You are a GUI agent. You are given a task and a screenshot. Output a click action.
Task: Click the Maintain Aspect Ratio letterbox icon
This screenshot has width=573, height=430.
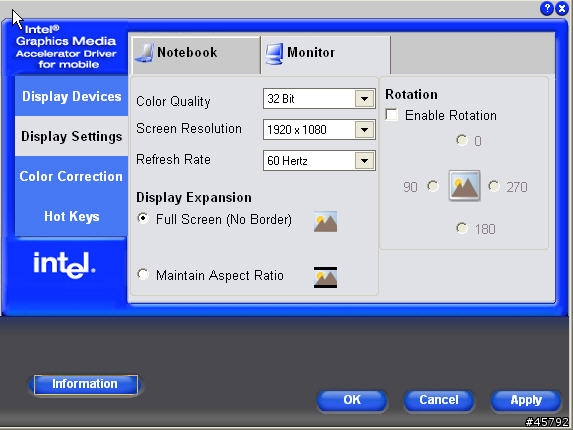(x=325, y=277)
